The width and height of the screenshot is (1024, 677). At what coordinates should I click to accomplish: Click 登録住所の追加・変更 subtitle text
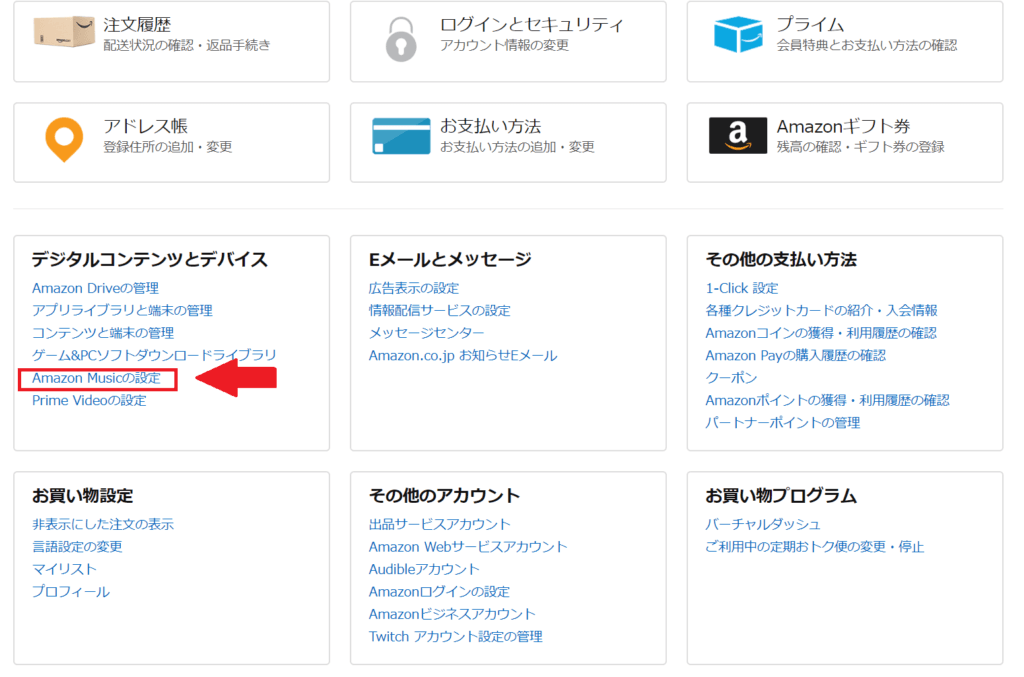(x=168, y=147)
